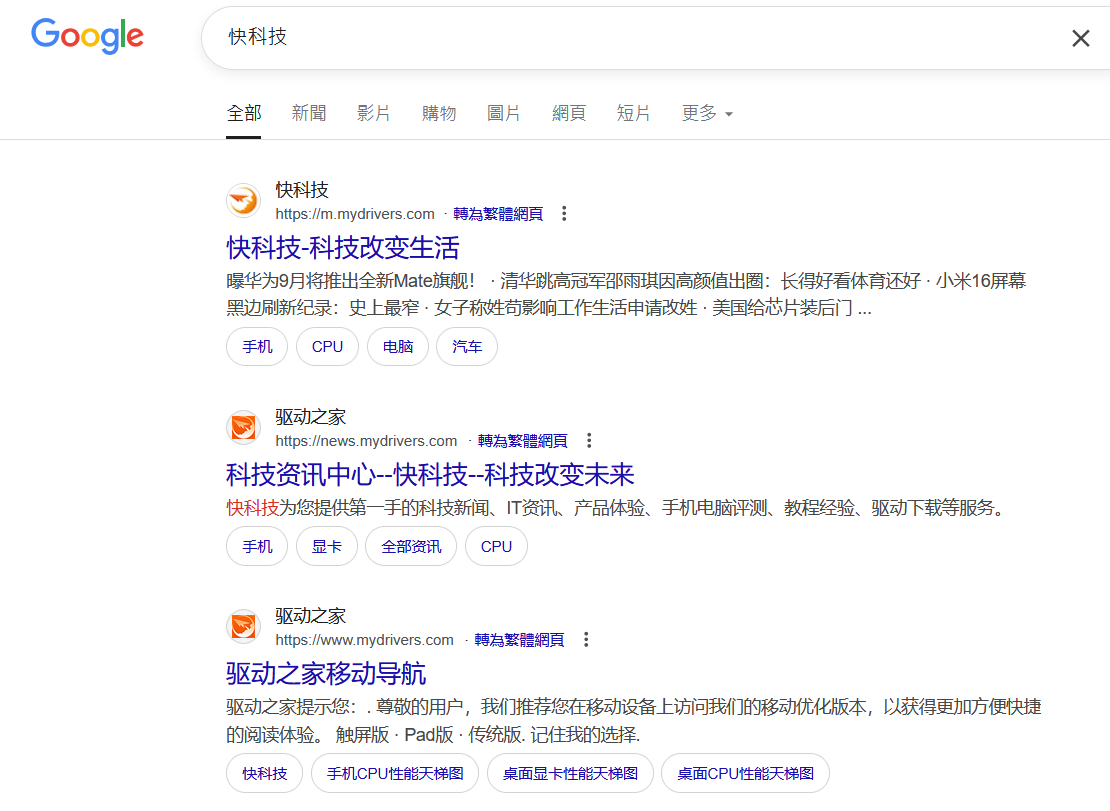Switch to the 新聞 tab

pos(309,113)
